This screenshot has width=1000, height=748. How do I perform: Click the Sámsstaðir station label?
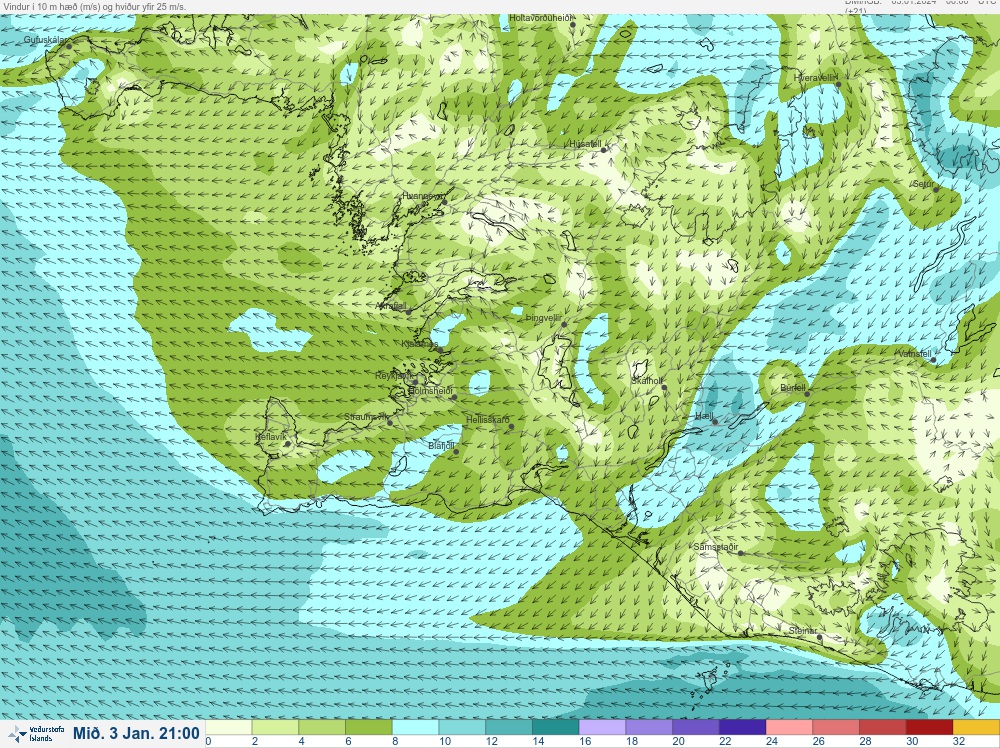(716, 547)
